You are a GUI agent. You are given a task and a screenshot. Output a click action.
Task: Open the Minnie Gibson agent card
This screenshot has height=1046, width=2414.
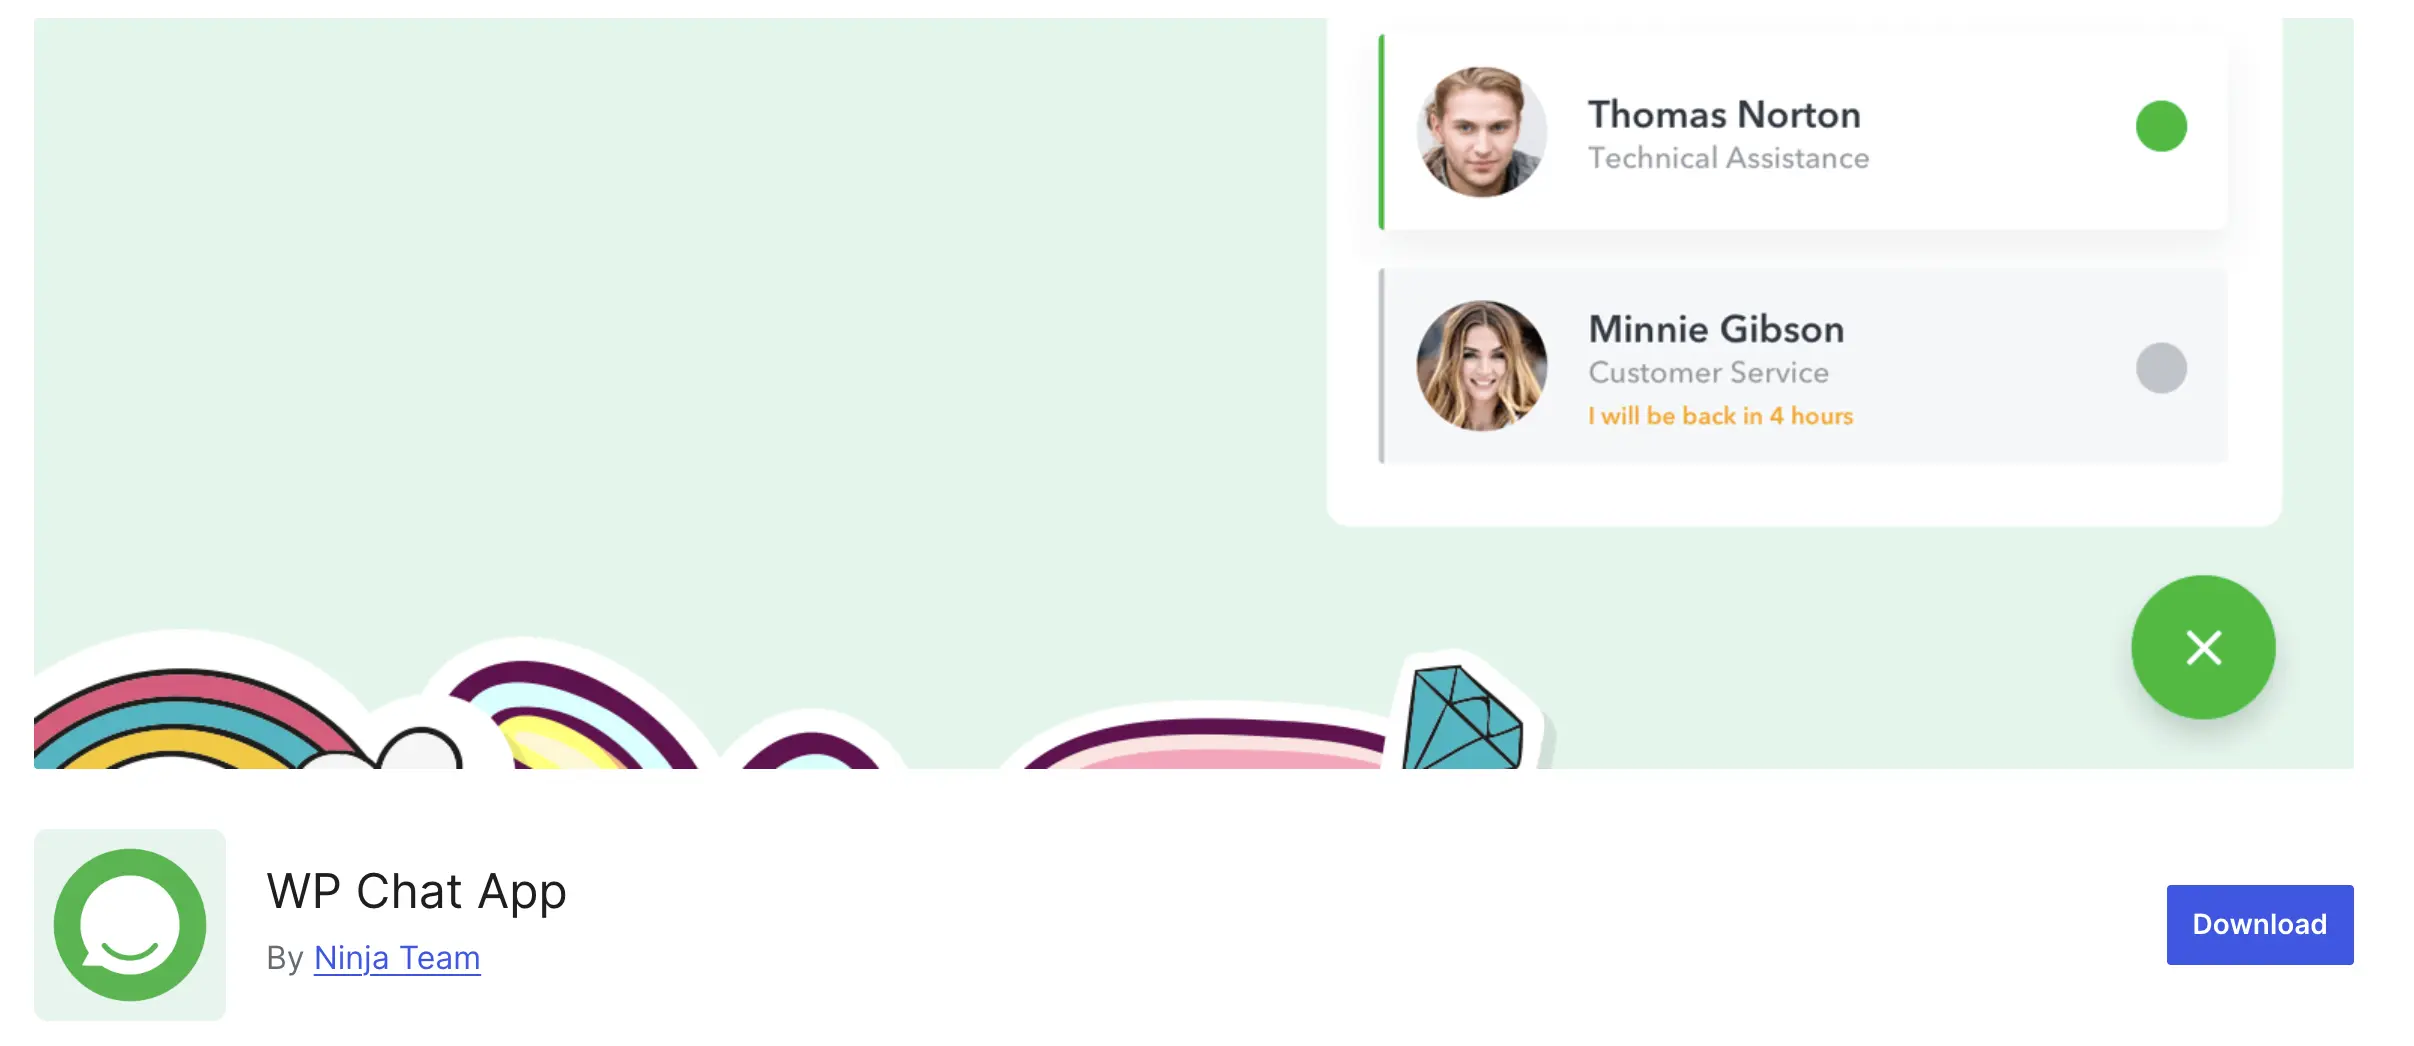[x=1803, y=366]
